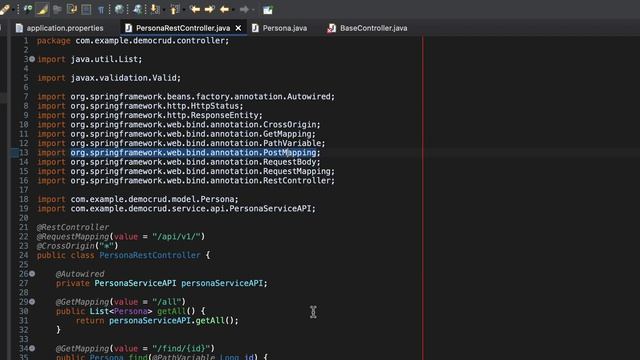Click the @RestController annotation on line 21
Viewport: 640px width, 360px height.
click(73, 227)
